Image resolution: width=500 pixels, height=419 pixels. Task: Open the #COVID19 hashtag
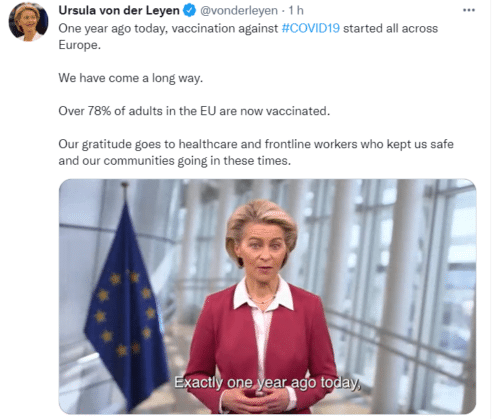(310, 28)
